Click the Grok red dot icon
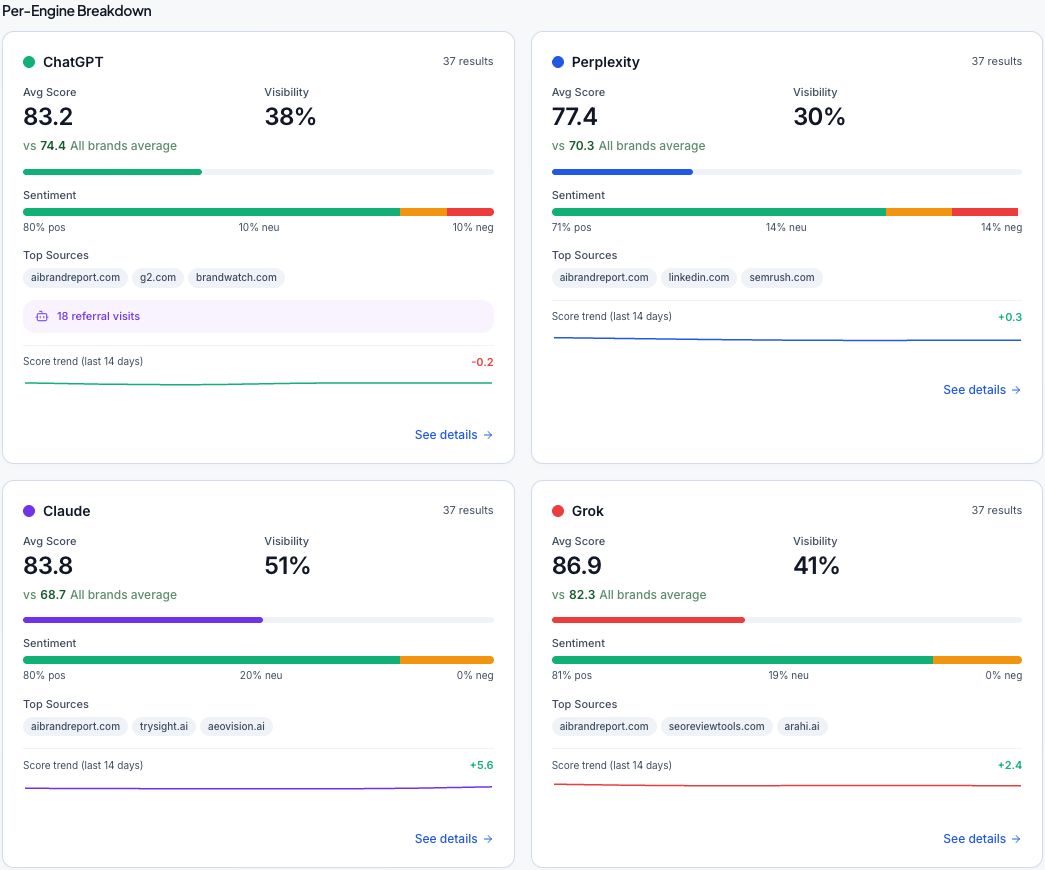This screenshot has height=870, width=1045. click(558, 511)
